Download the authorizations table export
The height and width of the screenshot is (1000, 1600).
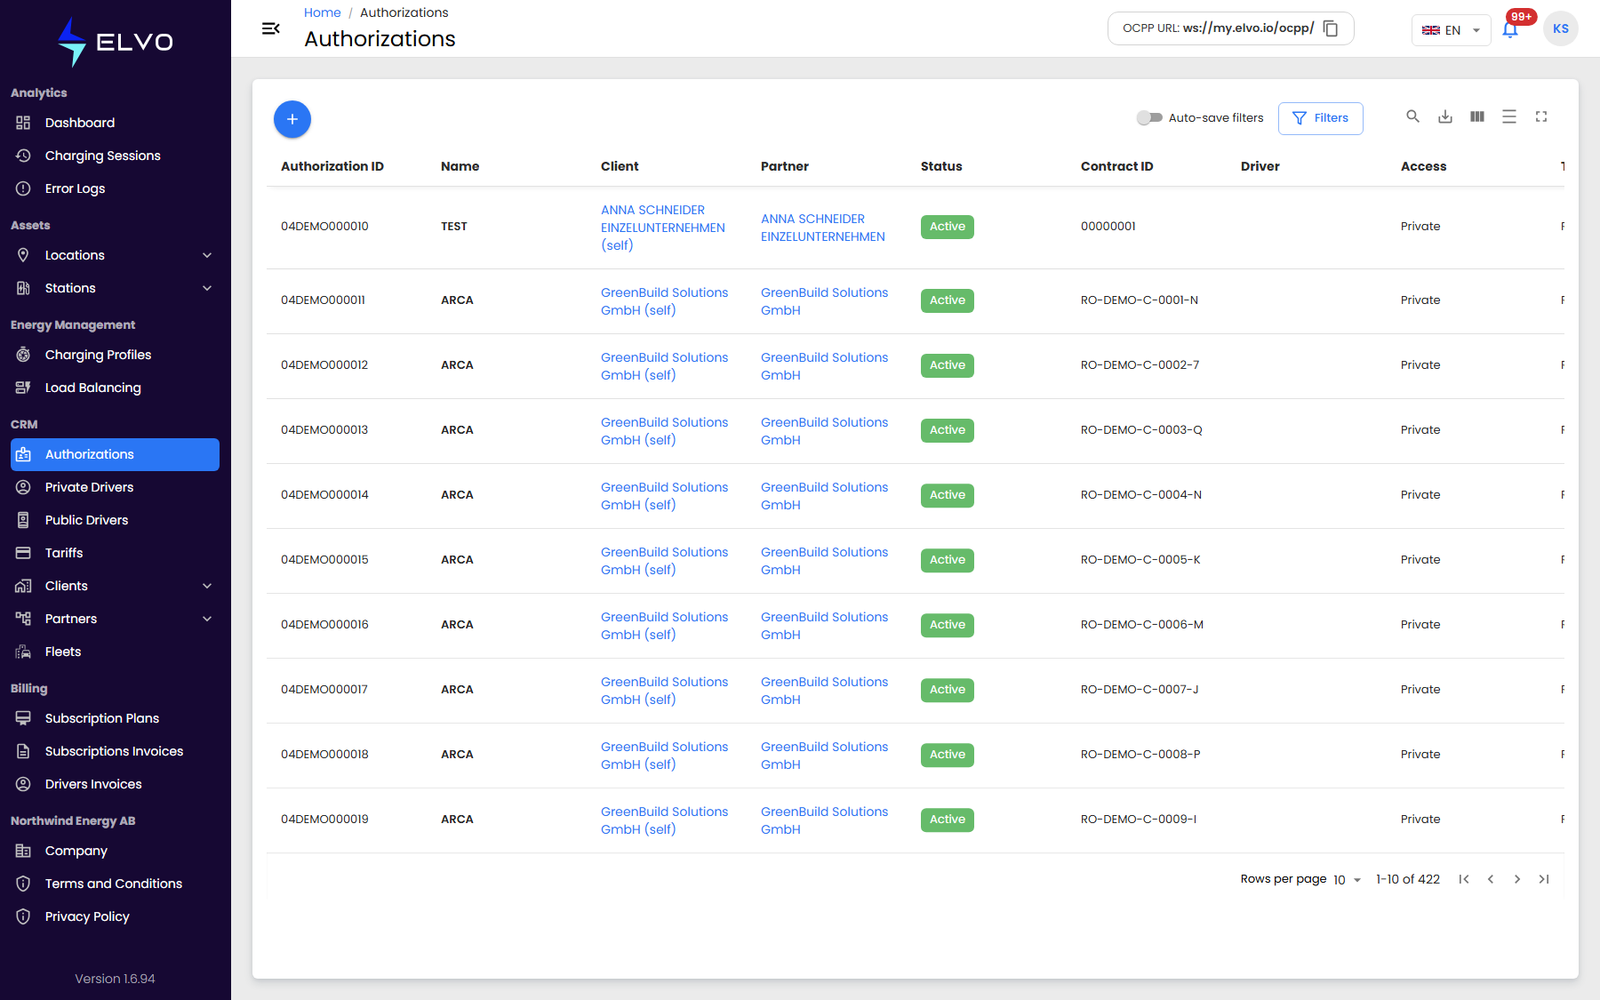pyautogui.click(x=1445, y=117)
